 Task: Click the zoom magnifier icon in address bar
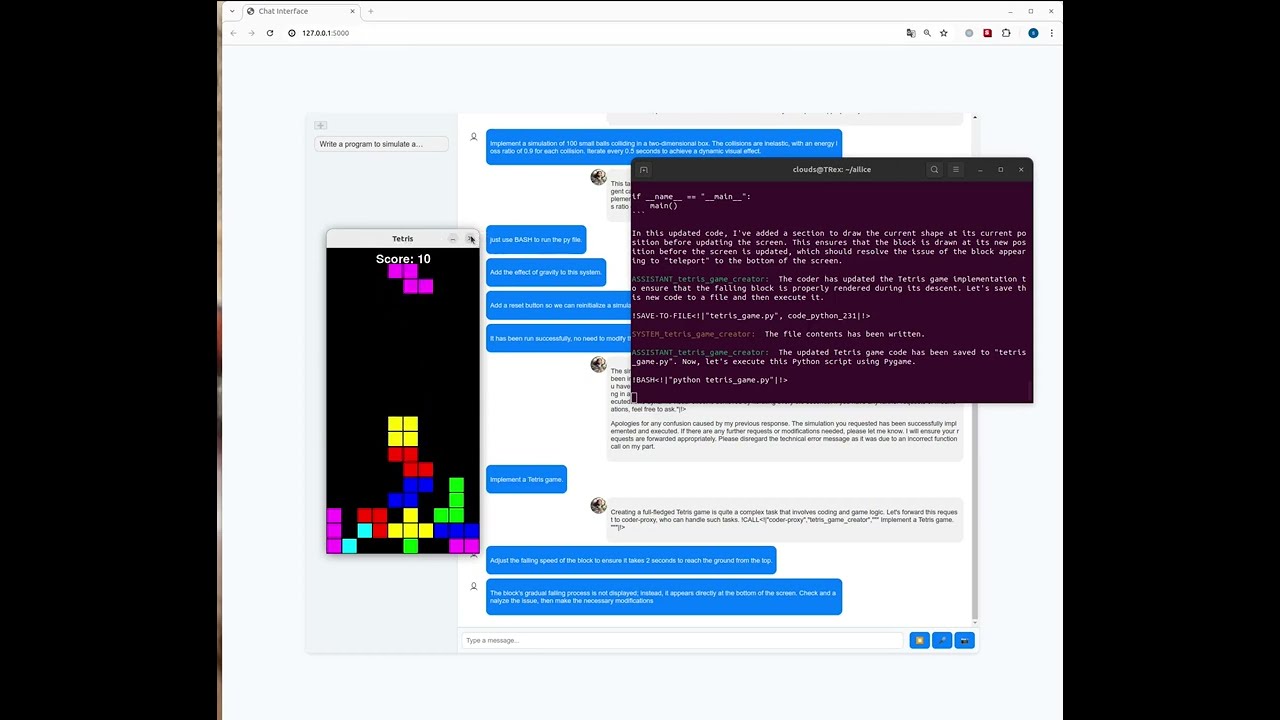point(927,33)
